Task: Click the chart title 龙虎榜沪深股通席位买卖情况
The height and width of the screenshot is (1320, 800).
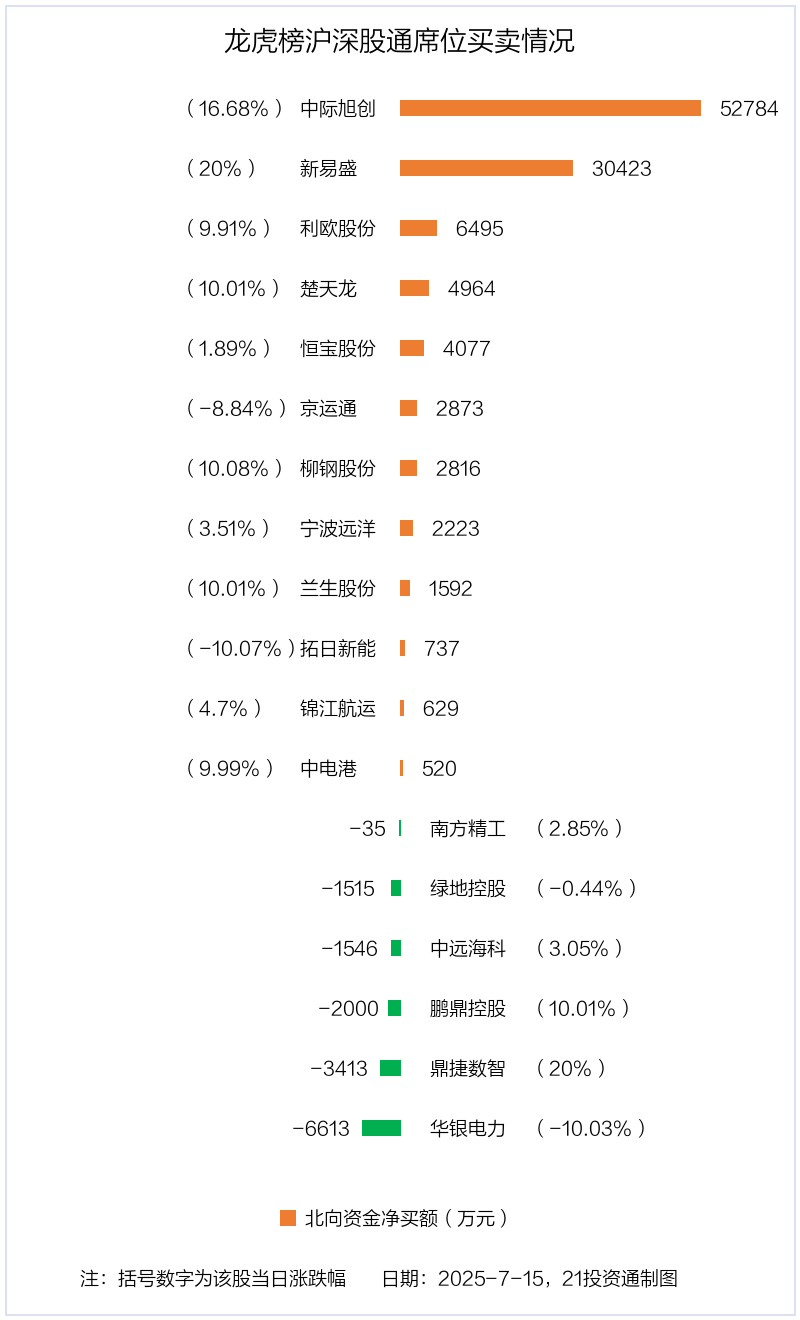Action: (399, 41)
